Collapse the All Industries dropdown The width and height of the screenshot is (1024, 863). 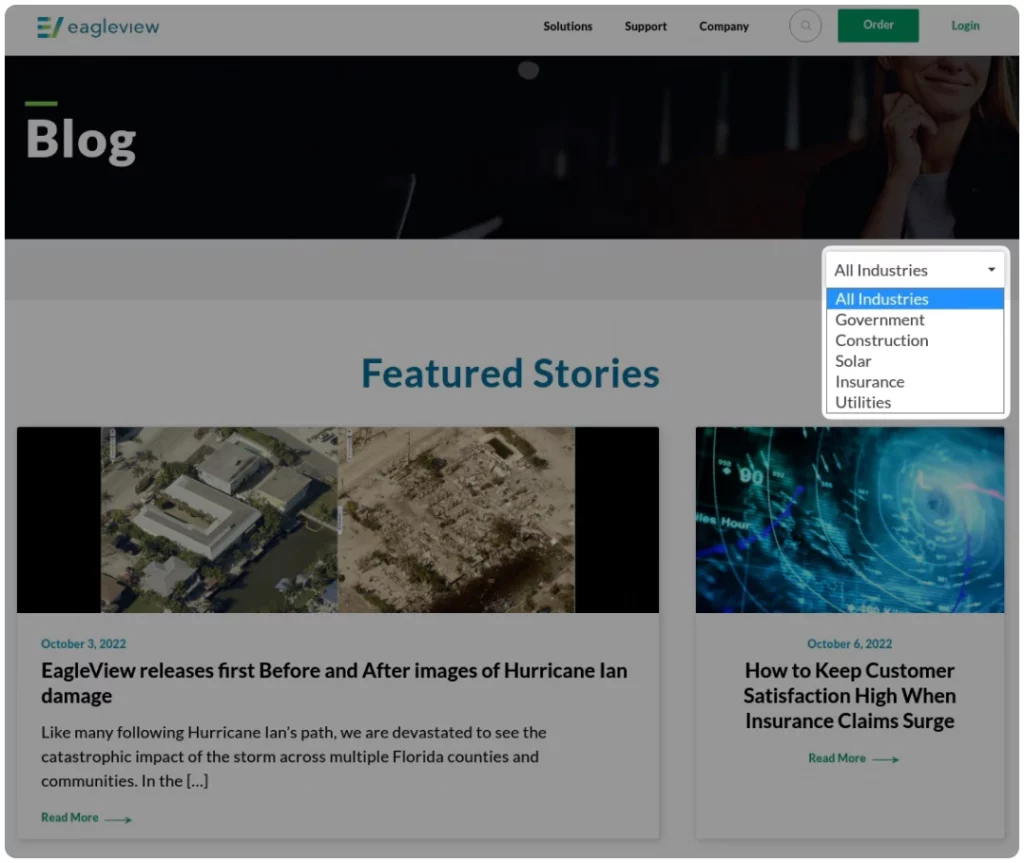click(x=914, y=270)
